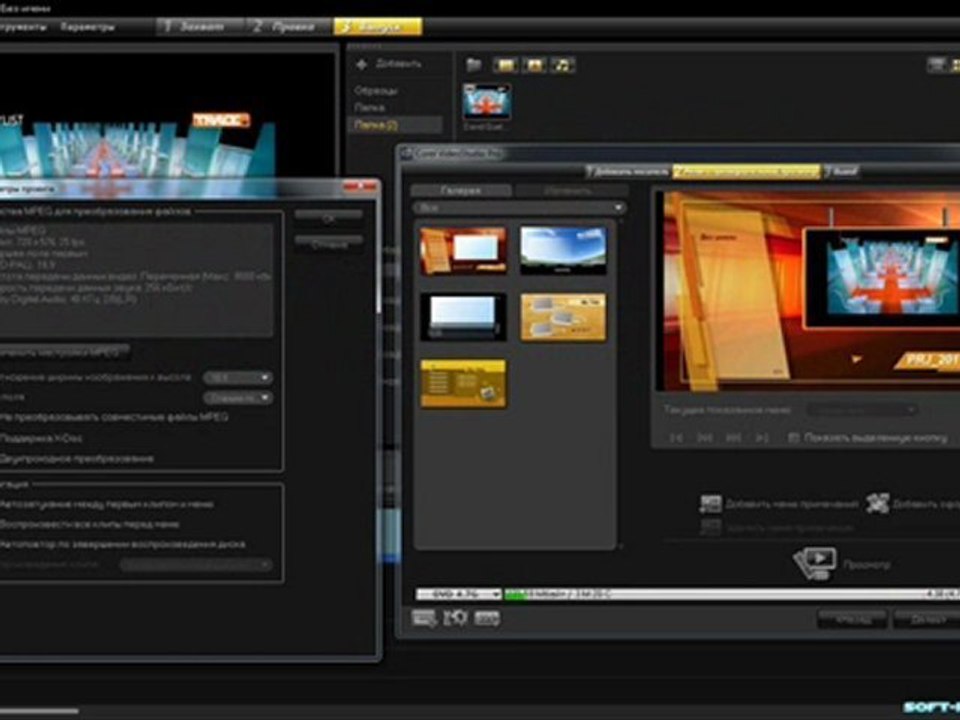Select the blue sky menu template thumbnail
The height and width of the screenshot is (720, 960).
[x=563, y=250]
